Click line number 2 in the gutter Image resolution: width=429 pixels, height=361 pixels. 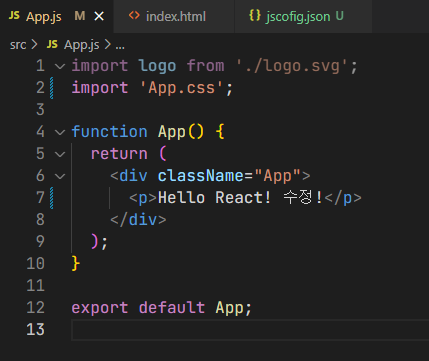click(40, 88)
